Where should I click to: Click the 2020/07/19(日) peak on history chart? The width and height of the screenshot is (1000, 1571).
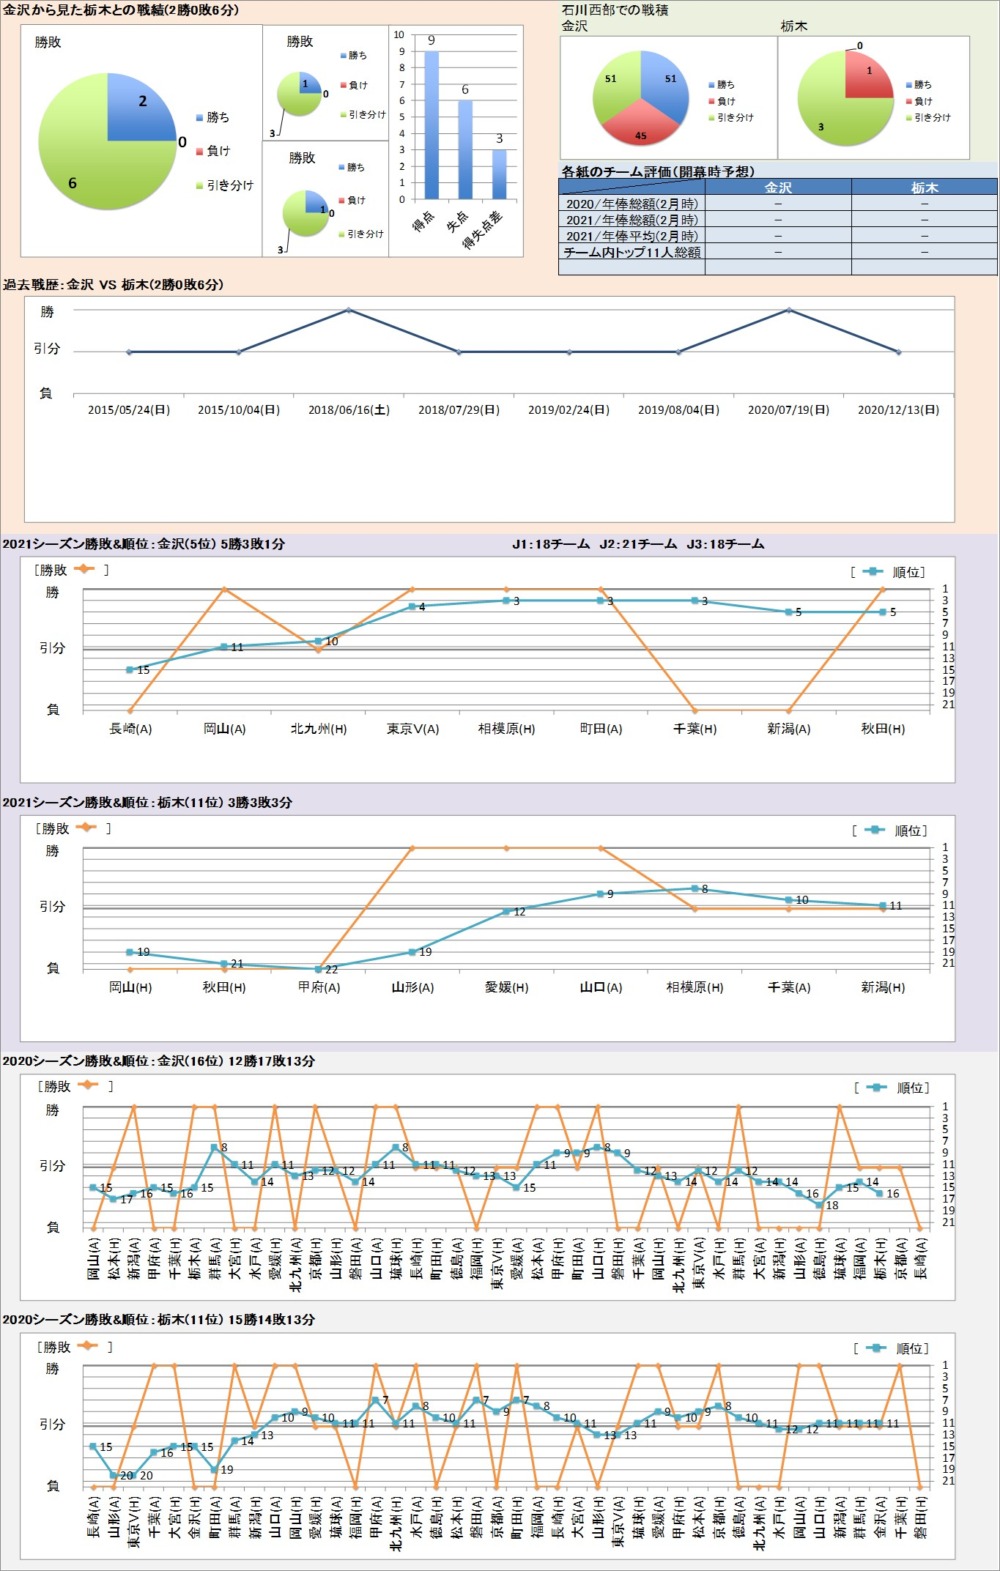point(788,310)
